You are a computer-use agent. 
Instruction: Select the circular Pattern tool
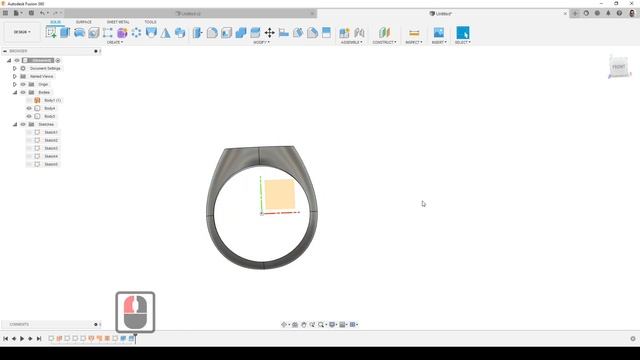[x=136, y=33]
